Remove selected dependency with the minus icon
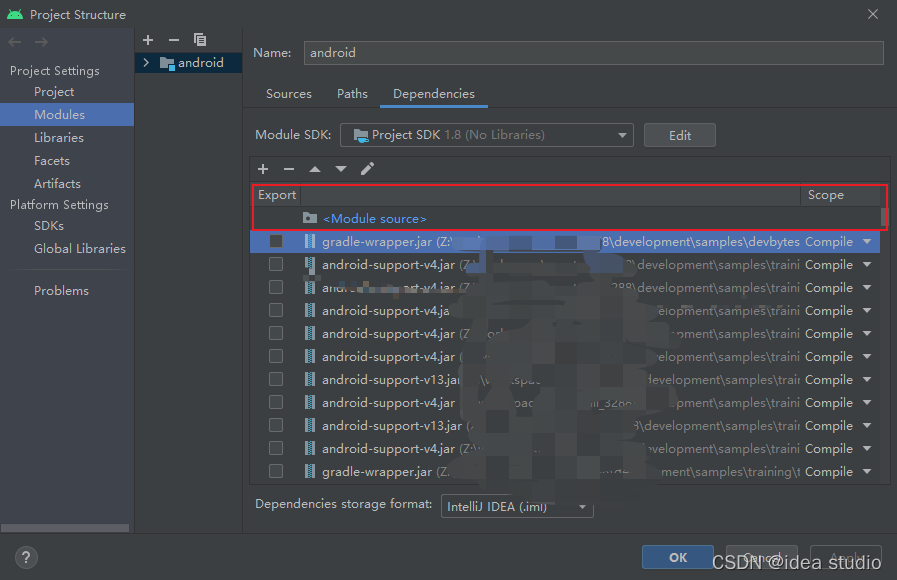Screen dimensions: 897x580 pos(289,169)
